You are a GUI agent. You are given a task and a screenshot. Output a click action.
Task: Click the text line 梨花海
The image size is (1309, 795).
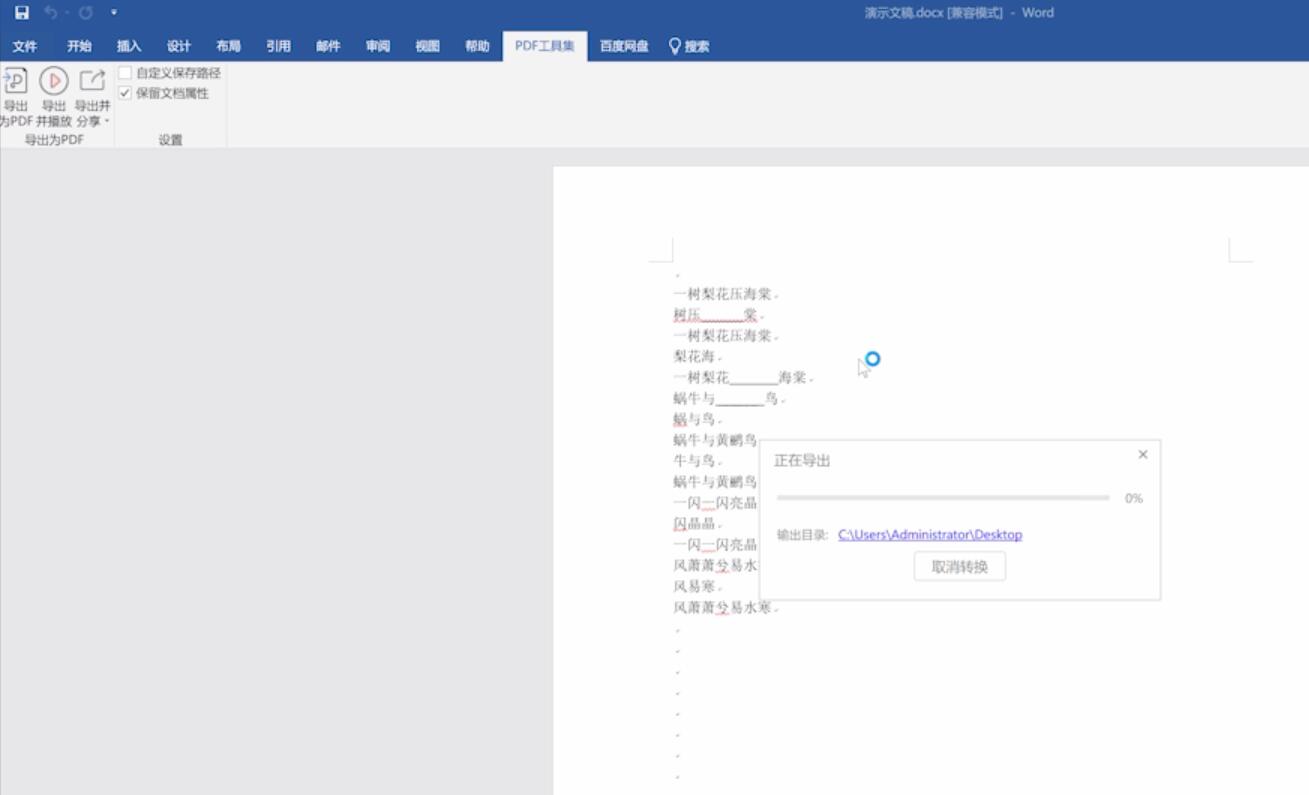[696, 356]
